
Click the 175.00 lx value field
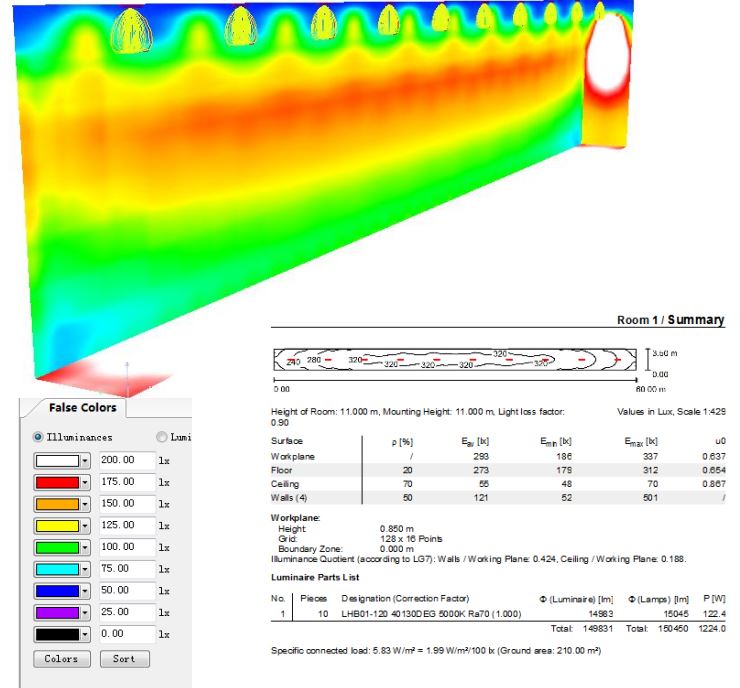click(x=125, y=482)
